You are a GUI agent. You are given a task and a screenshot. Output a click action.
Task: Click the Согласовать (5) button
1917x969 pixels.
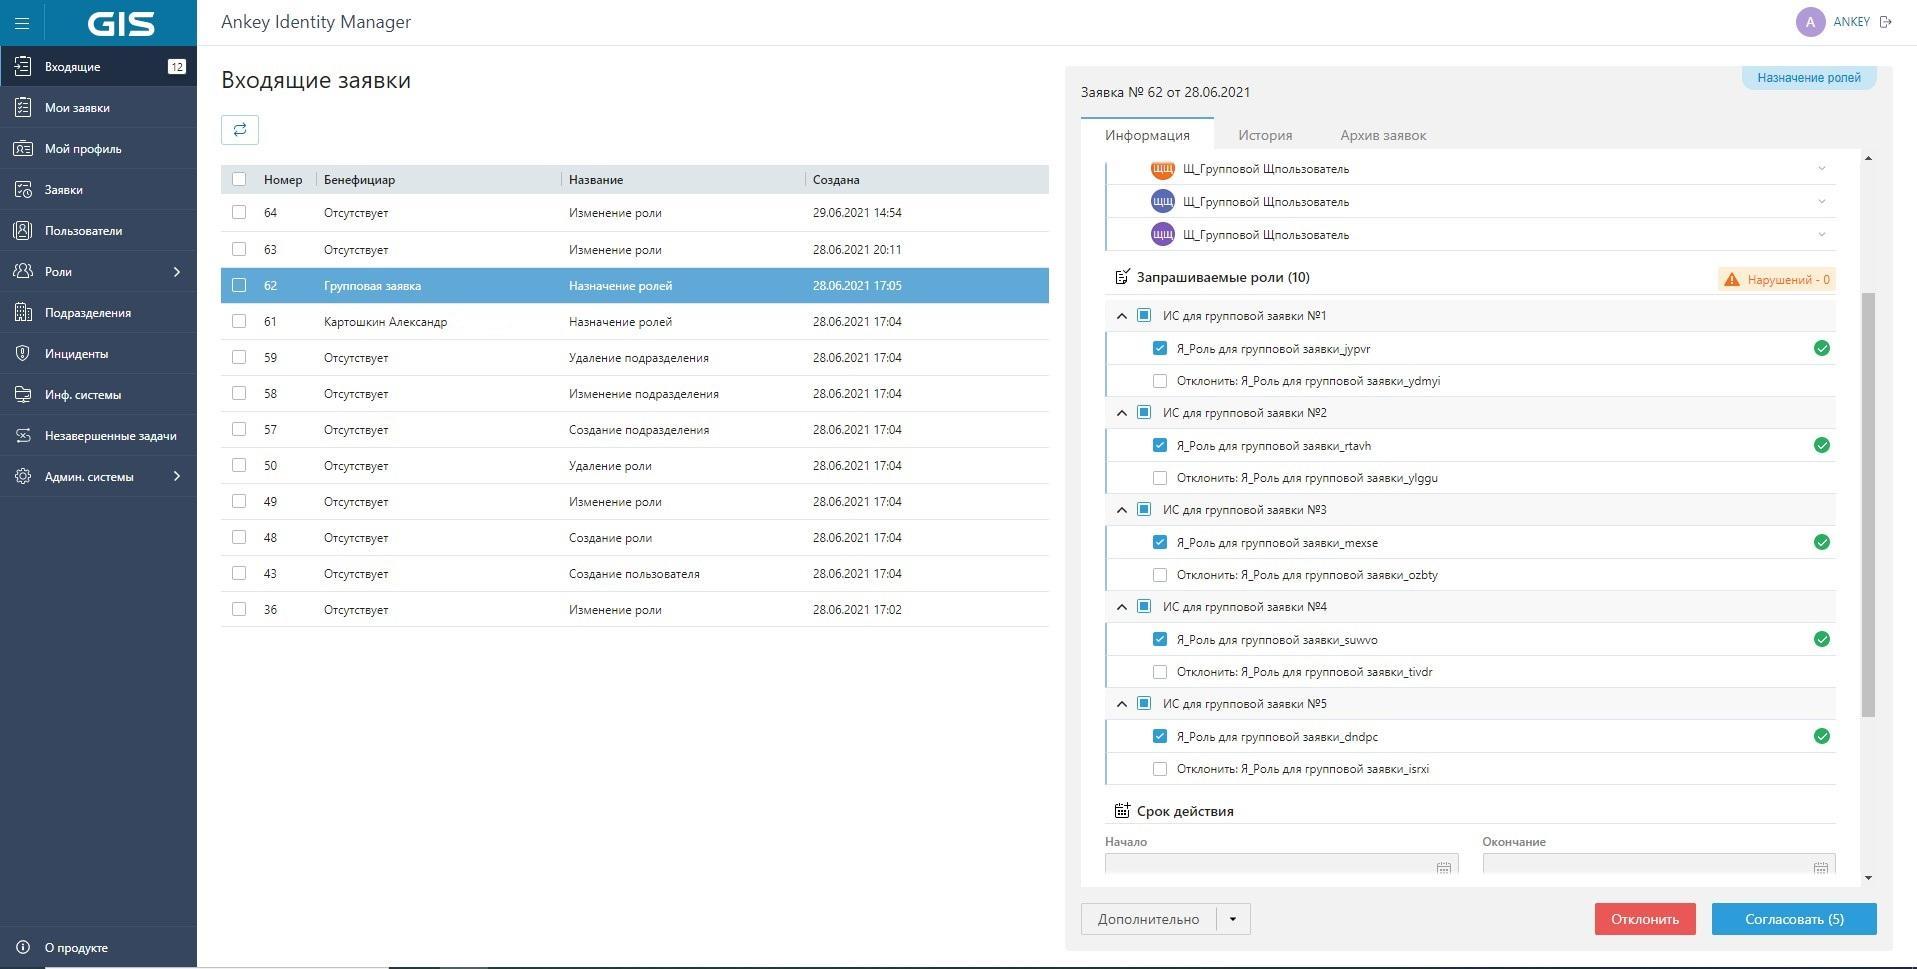(1793, 919)
